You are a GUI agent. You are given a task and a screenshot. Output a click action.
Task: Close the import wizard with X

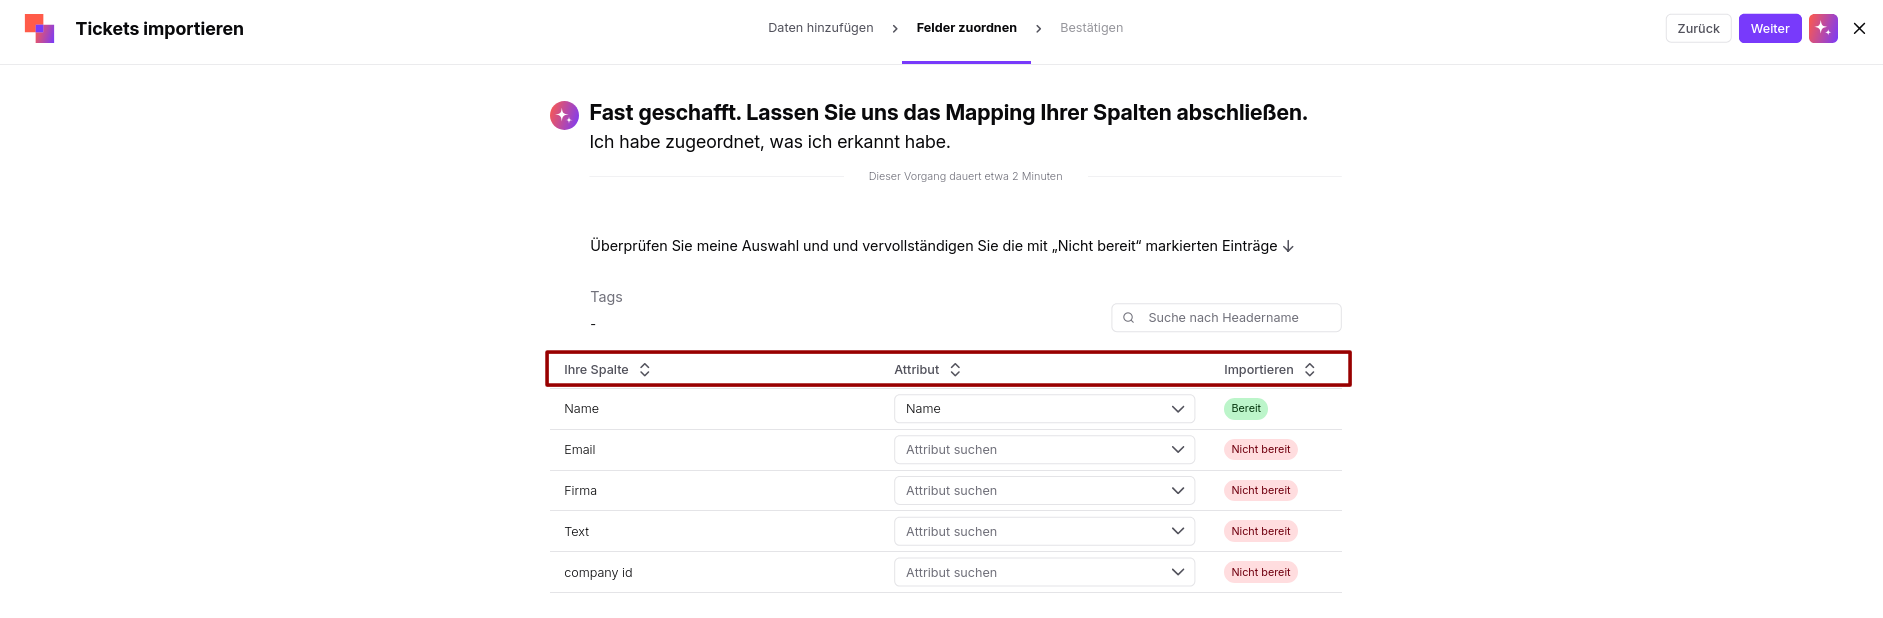1859,28
